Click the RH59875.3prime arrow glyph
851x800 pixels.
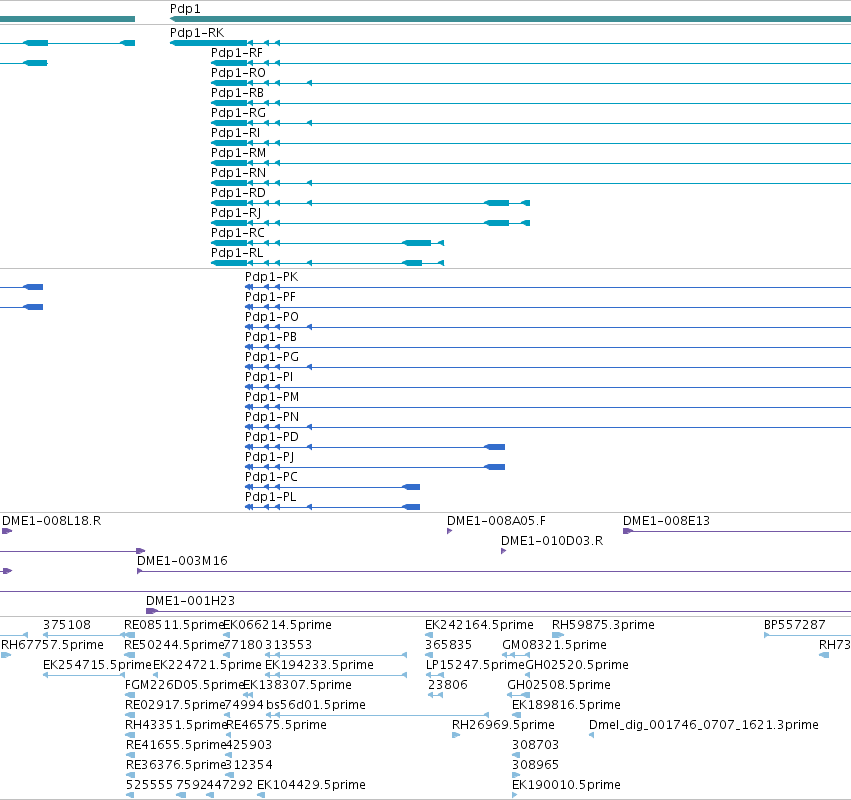pyautogui.click(x=558, y=635)
